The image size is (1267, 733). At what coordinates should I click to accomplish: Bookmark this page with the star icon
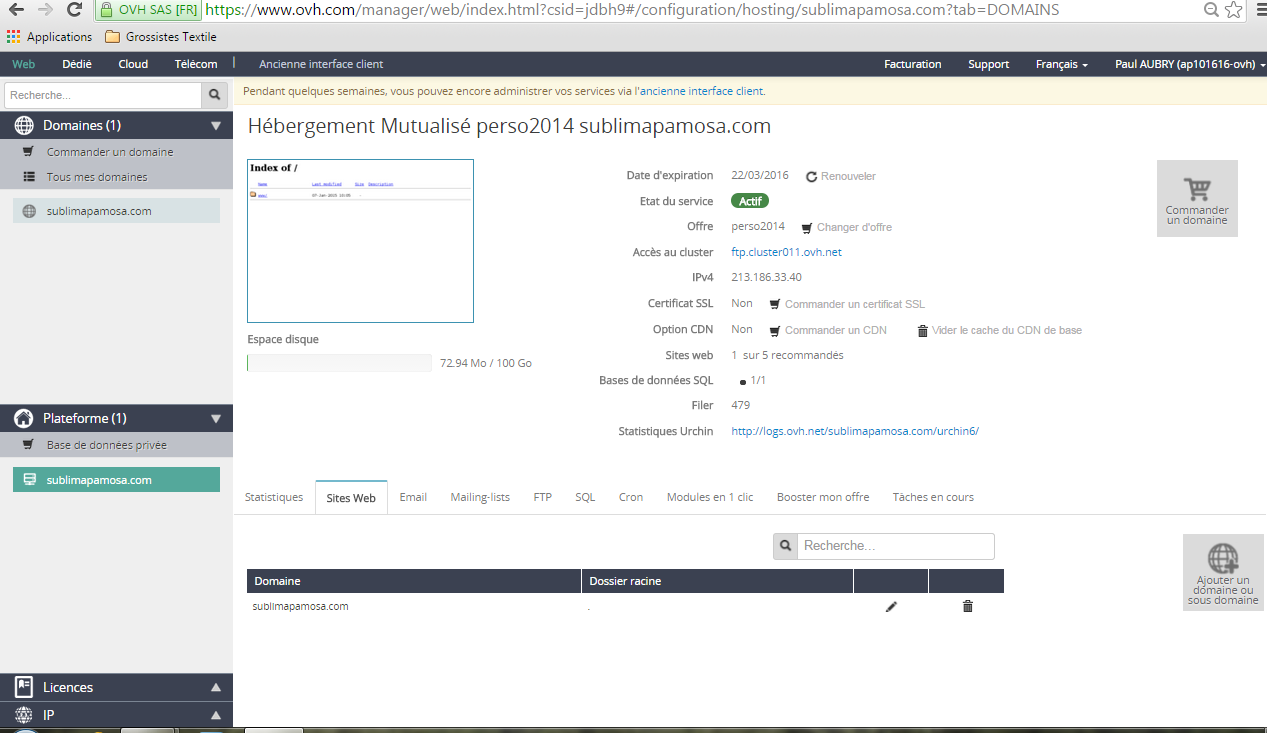coord(1235,10)
